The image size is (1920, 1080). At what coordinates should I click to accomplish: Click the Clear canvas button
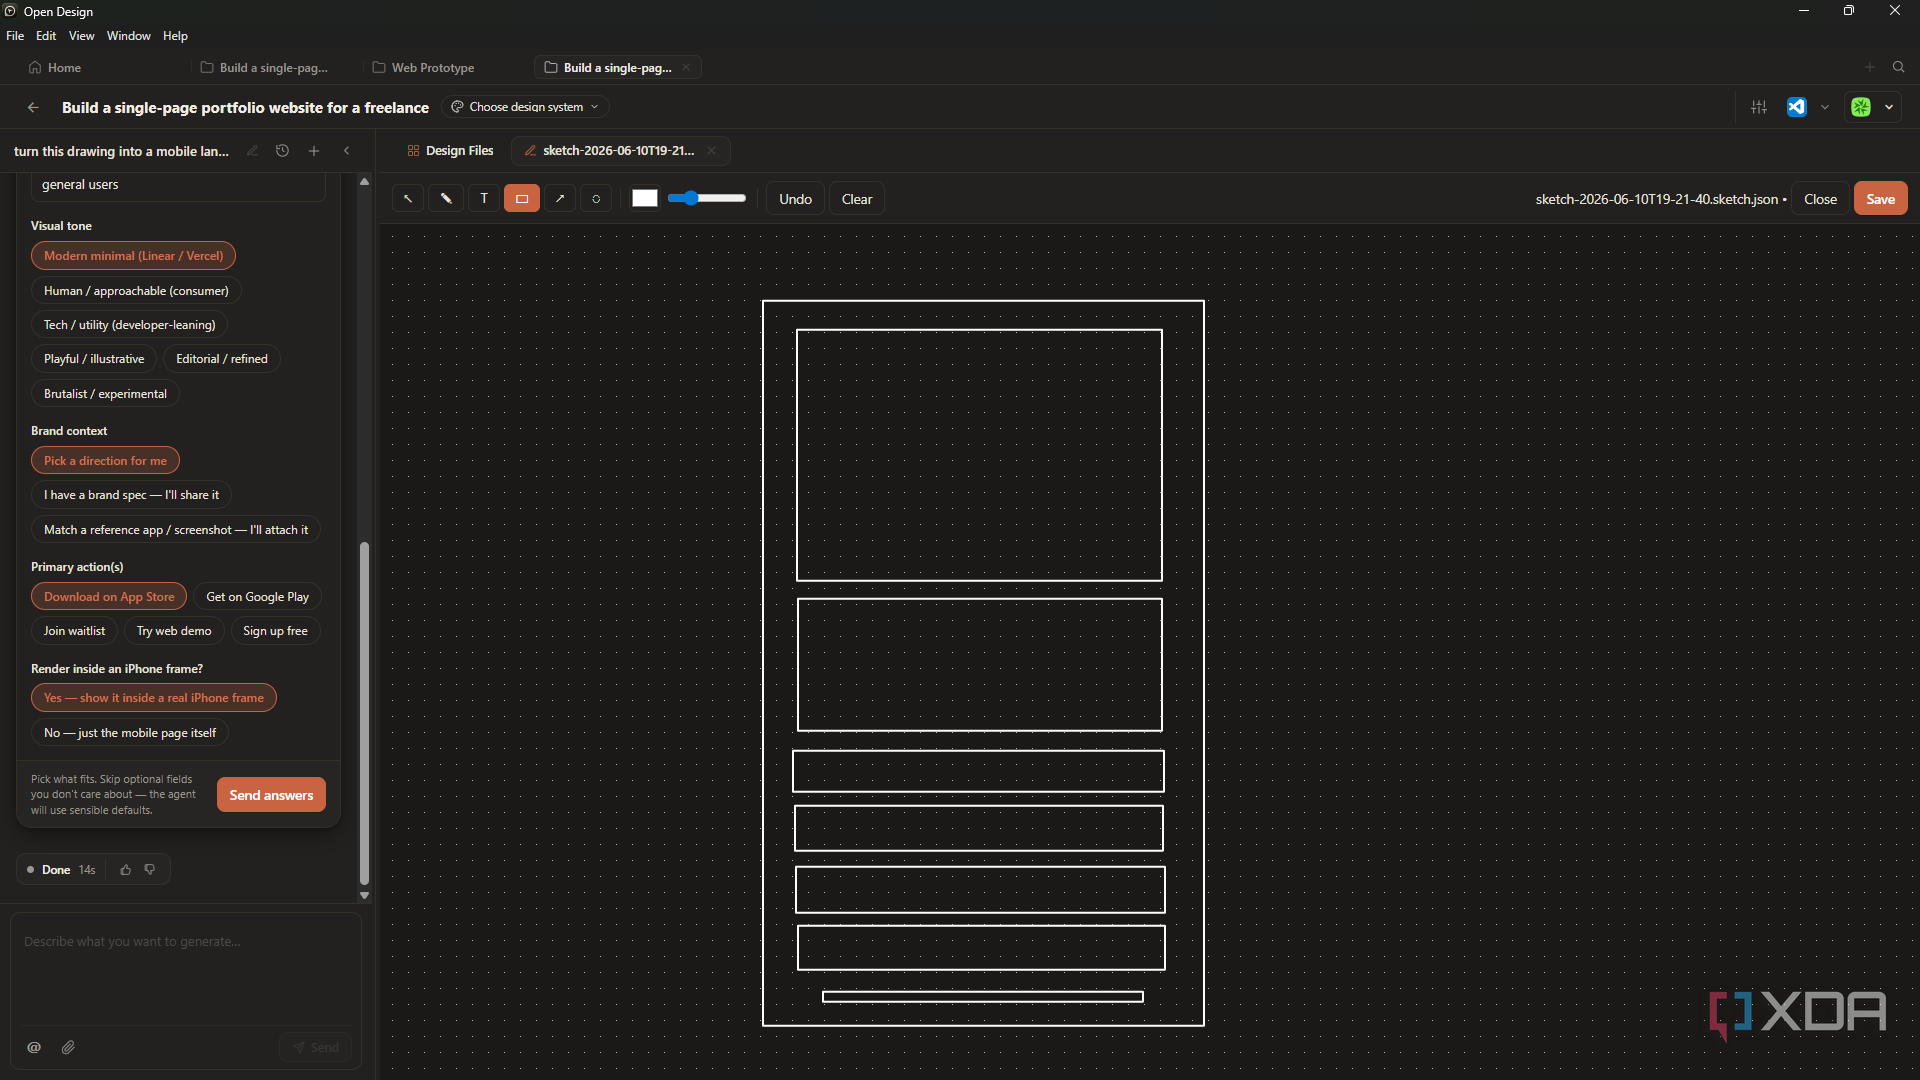[x=857, y=199]
